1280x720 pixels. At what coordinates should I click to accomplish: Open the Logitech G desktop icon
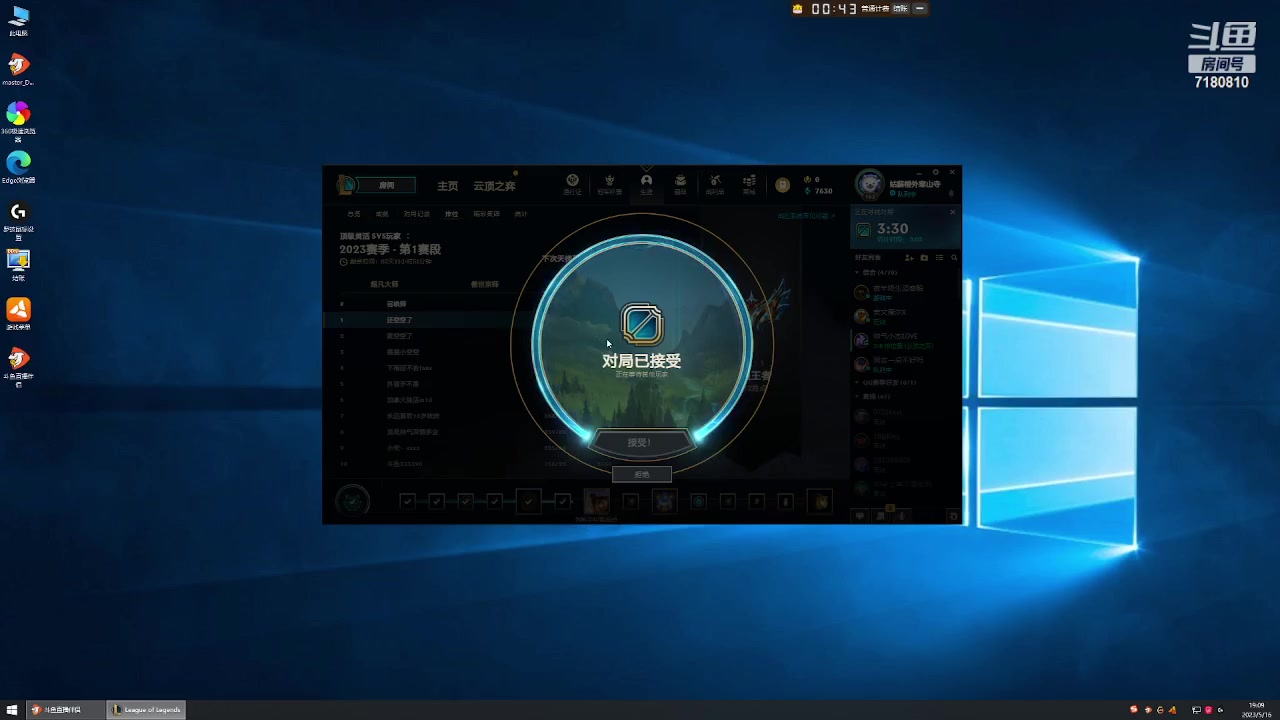(18, 220)
